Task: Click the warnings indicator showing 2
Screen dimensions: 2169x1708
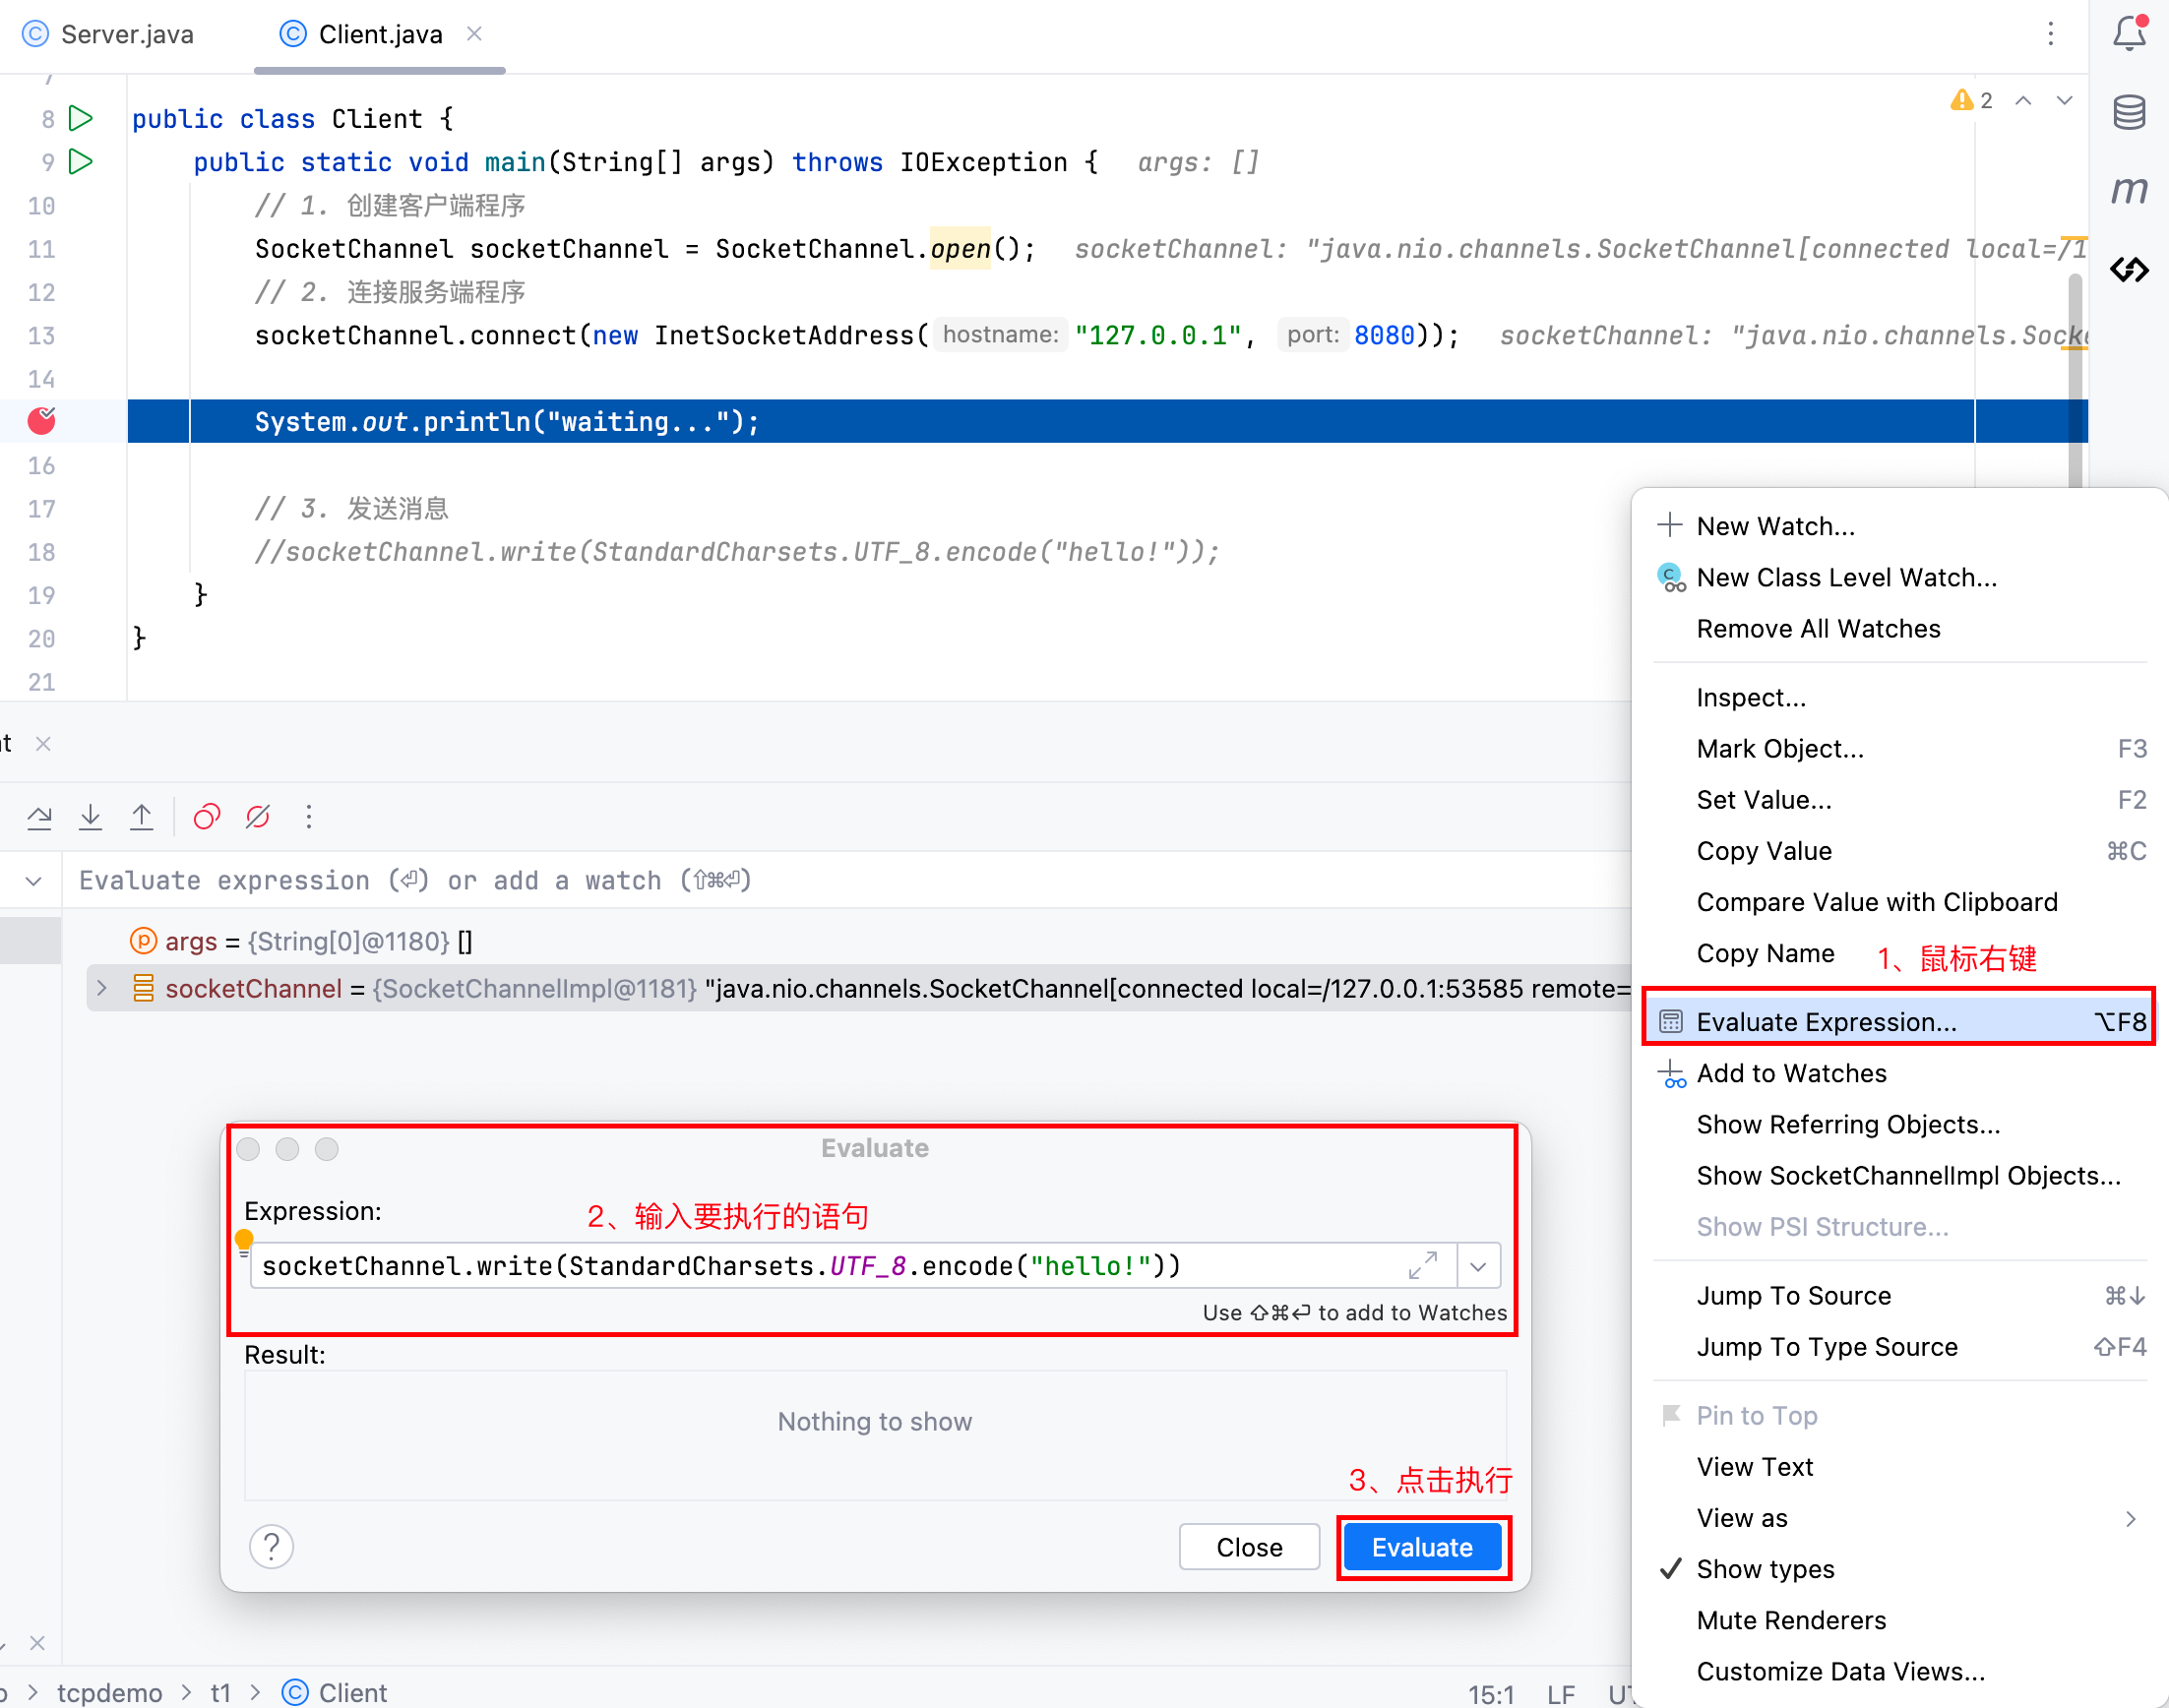Action: point(1971,100)
